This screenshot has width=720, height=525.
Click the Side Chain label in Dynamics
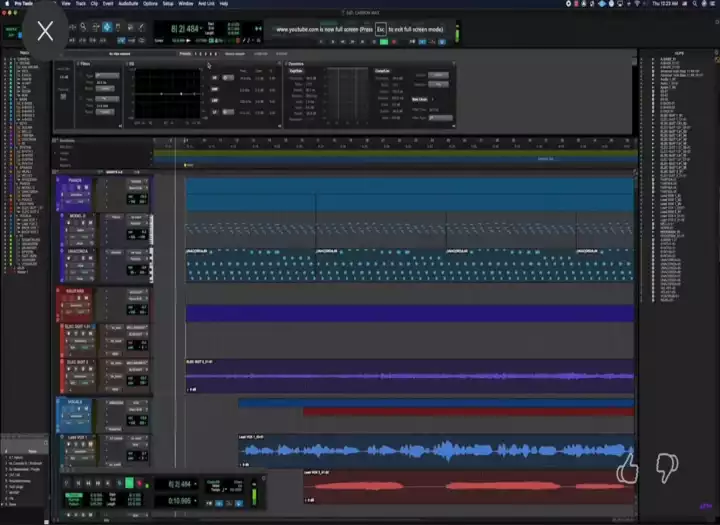tap(419, 99)
